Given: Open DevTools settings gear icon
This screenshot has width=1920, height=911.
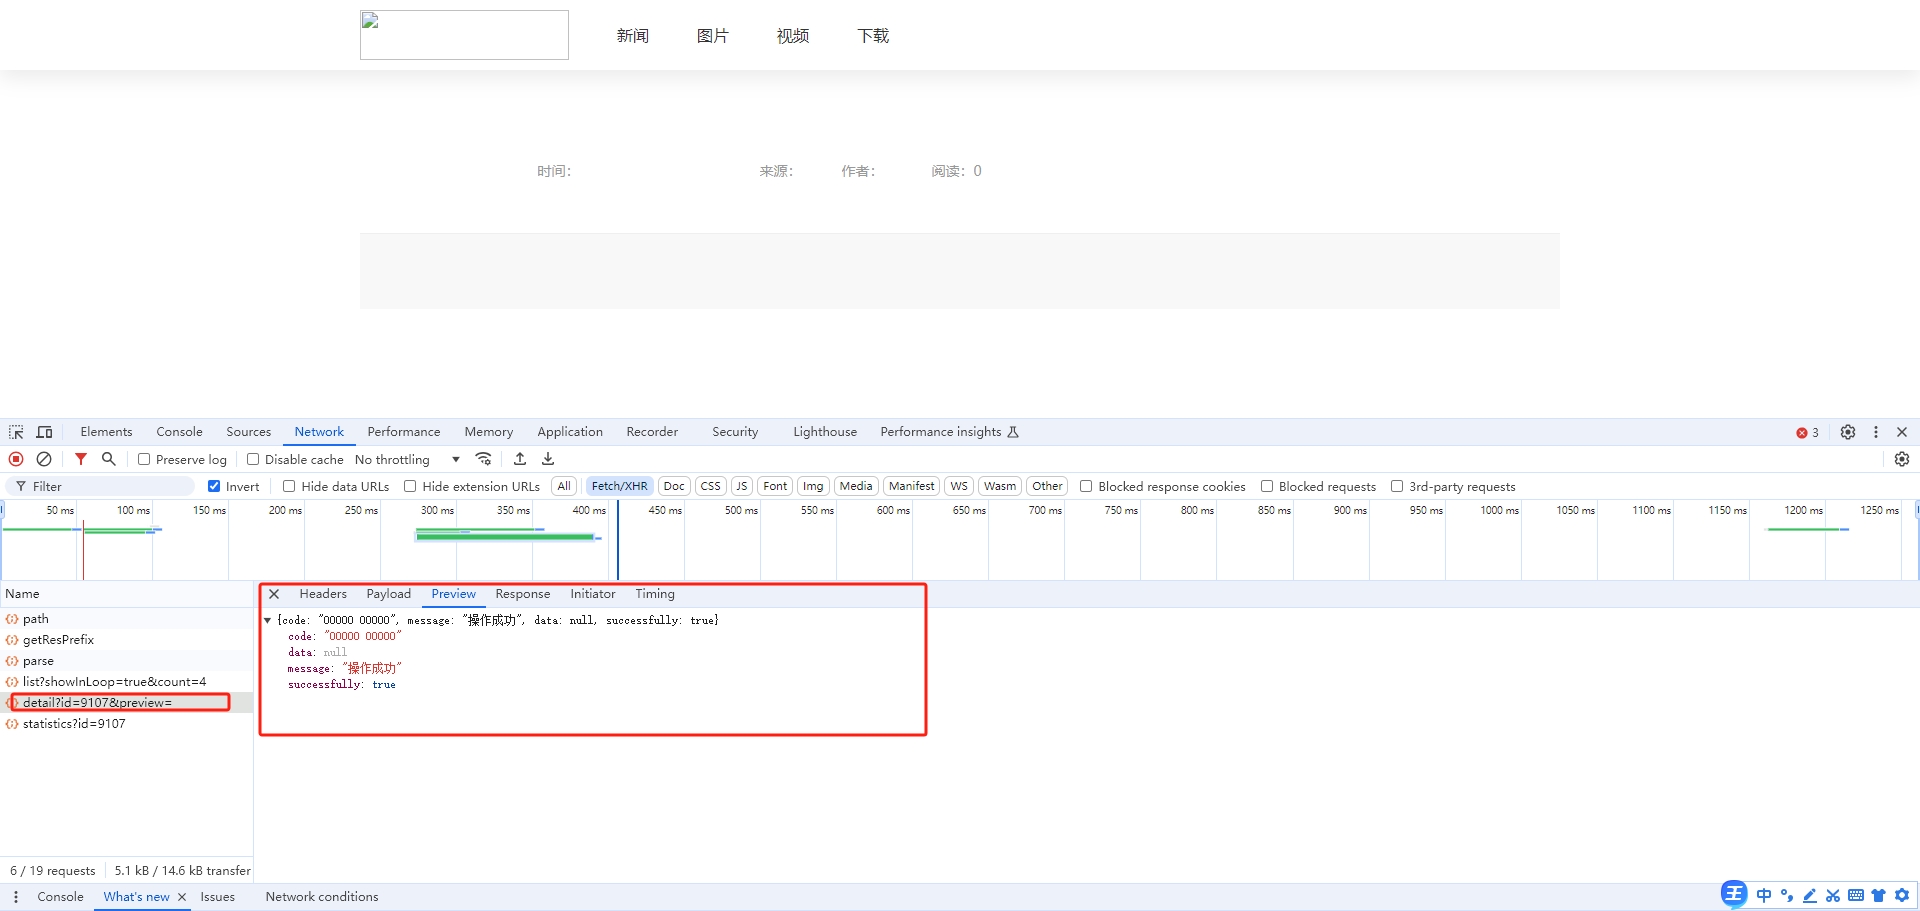Looking at the screenshot, I should tap(1848, 432).
